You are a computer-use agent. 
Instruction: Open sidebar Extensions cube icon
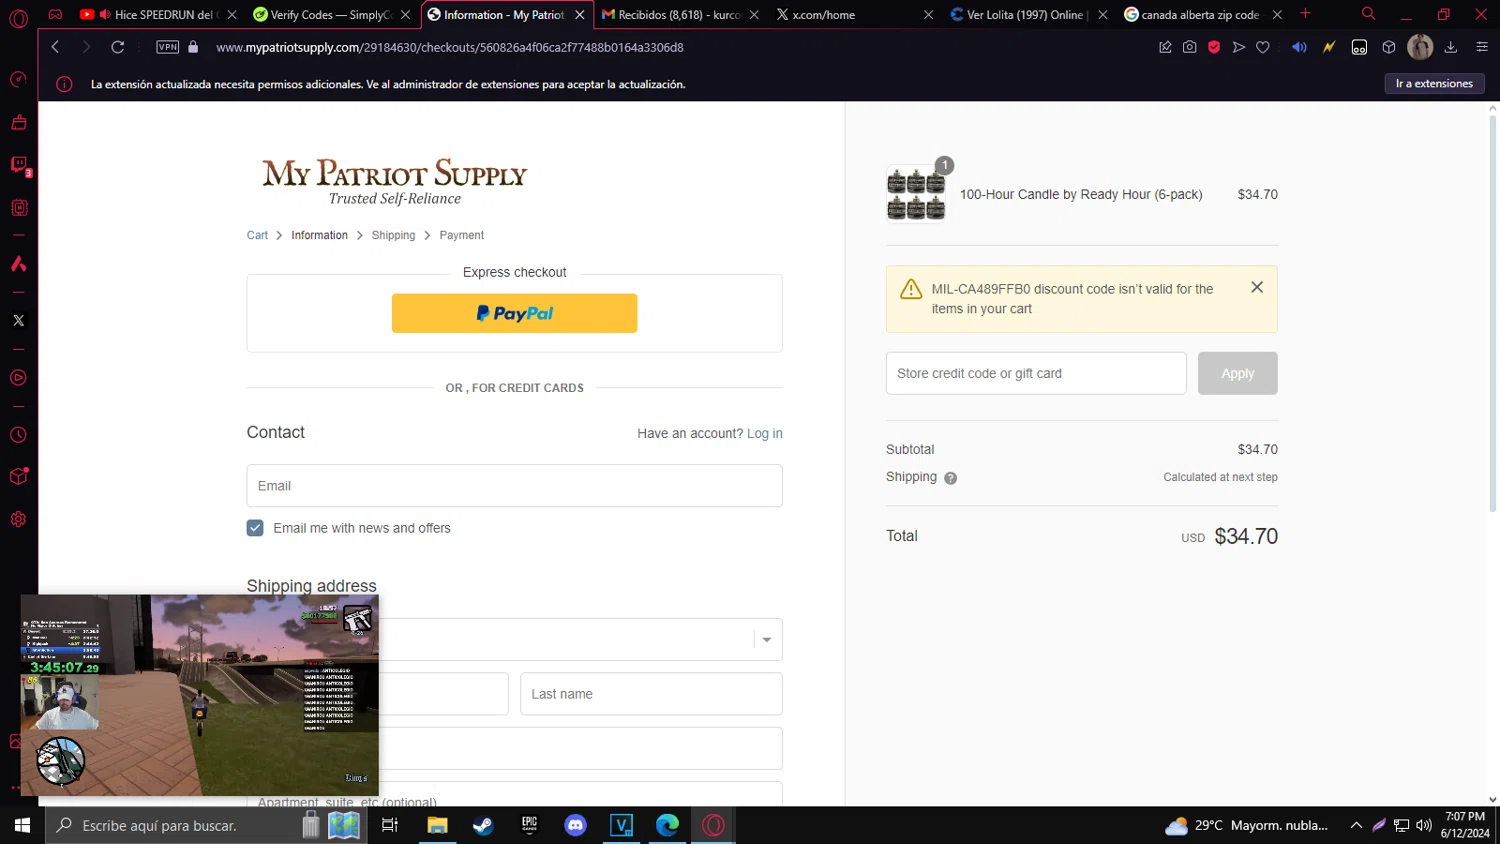pyautogui.click(x=18, y=477)
